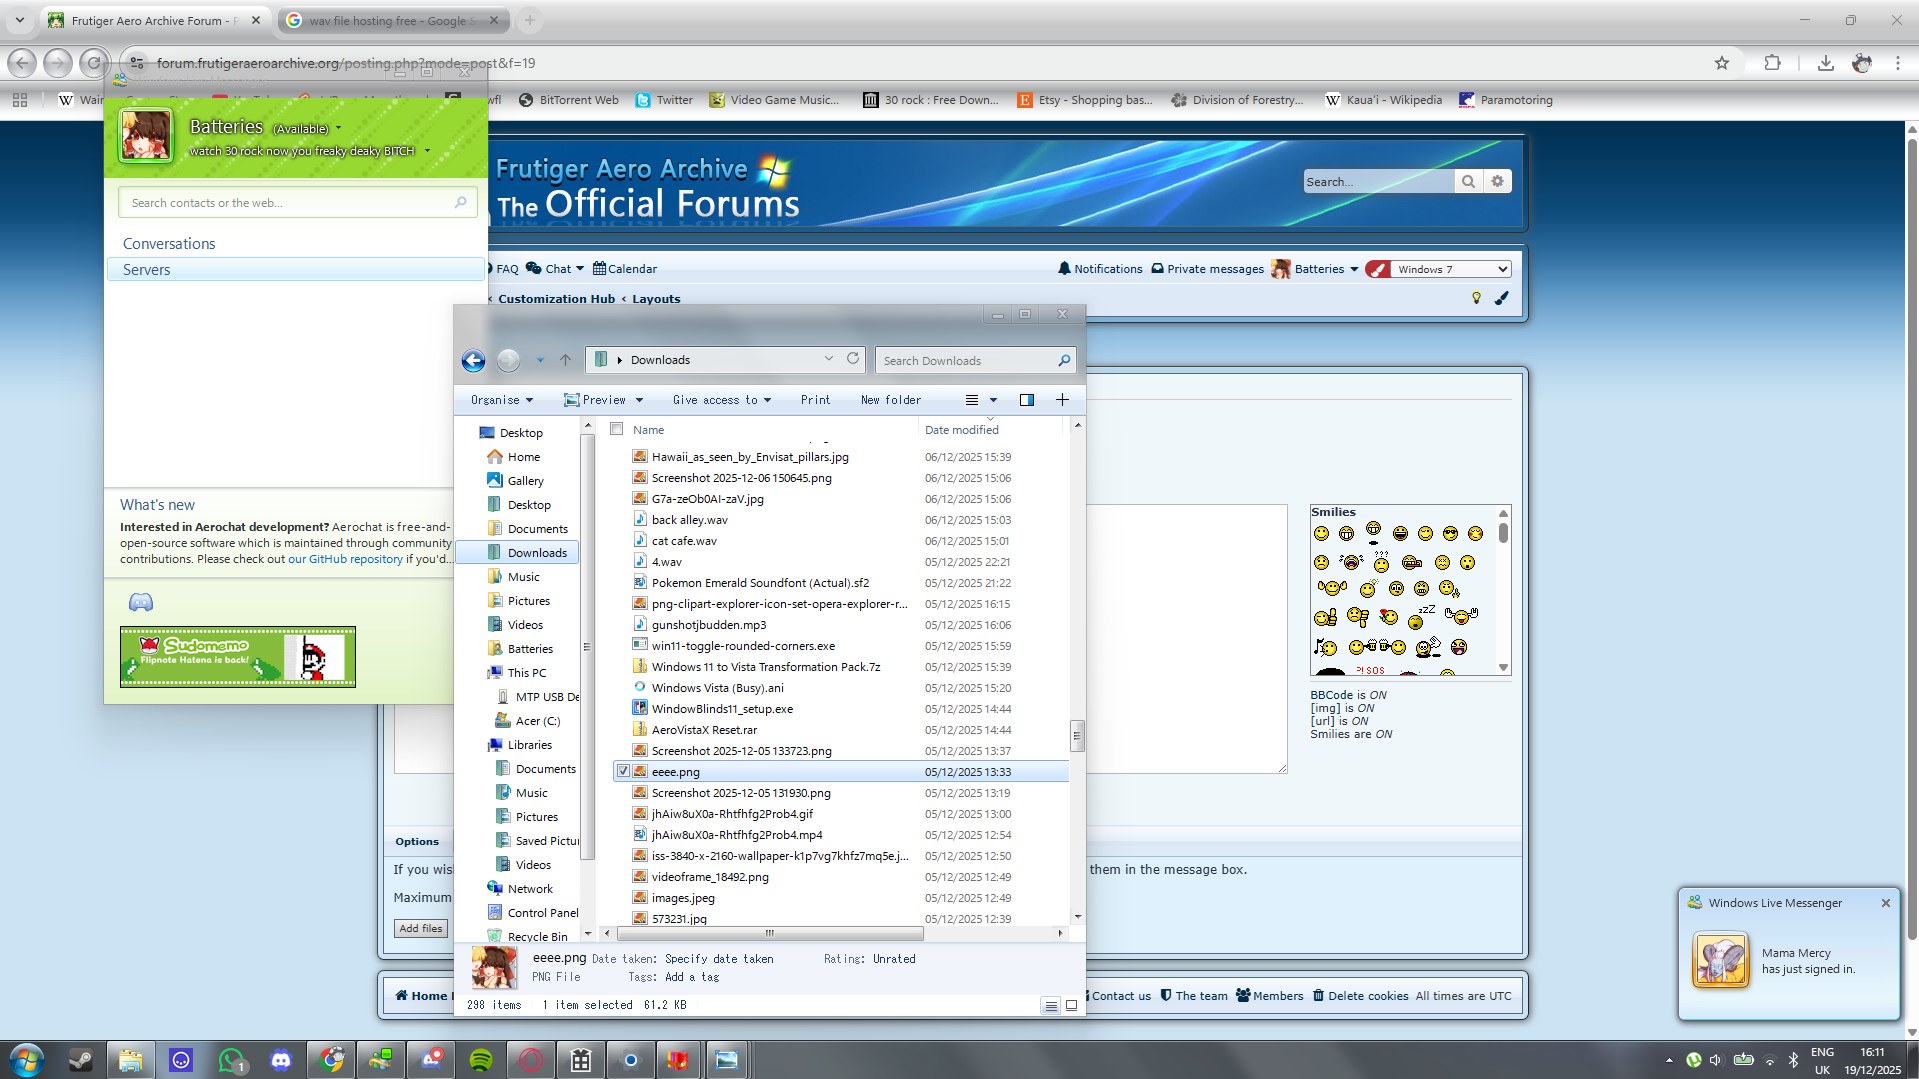Refresh the Downloads folder view

pos(853,359)
